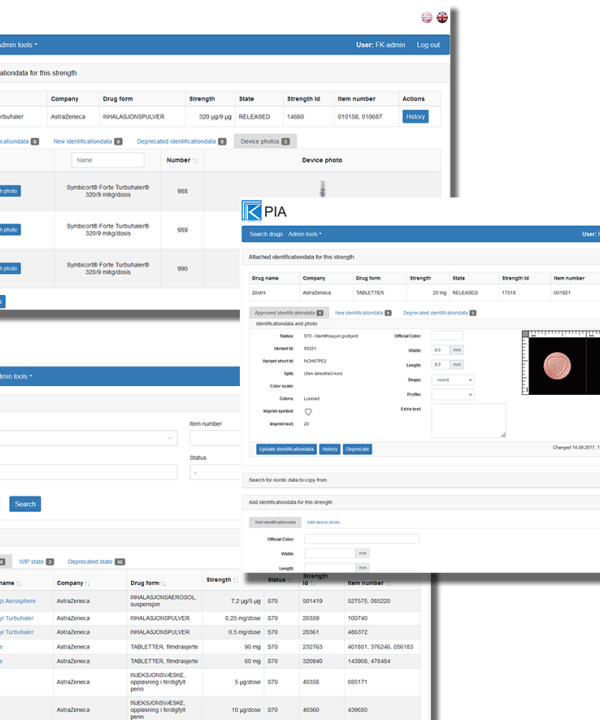Sort by the Number column arrows

[195, 160]
